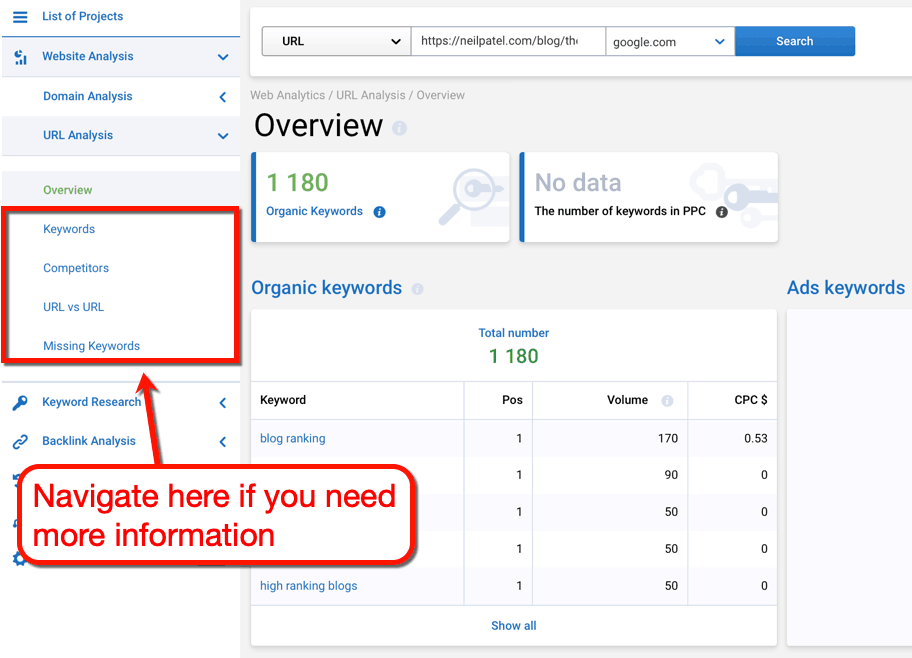Image resolution: width=912 pixels, height=658 pixels.
Task: Collapse the URL Analysis section
Action: [222, 135]
